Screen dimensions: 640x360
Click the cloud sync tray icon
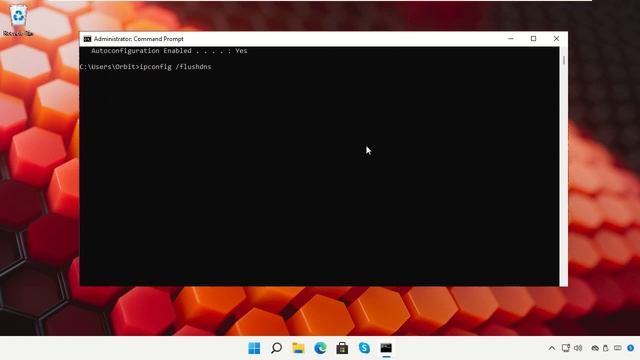595,348
